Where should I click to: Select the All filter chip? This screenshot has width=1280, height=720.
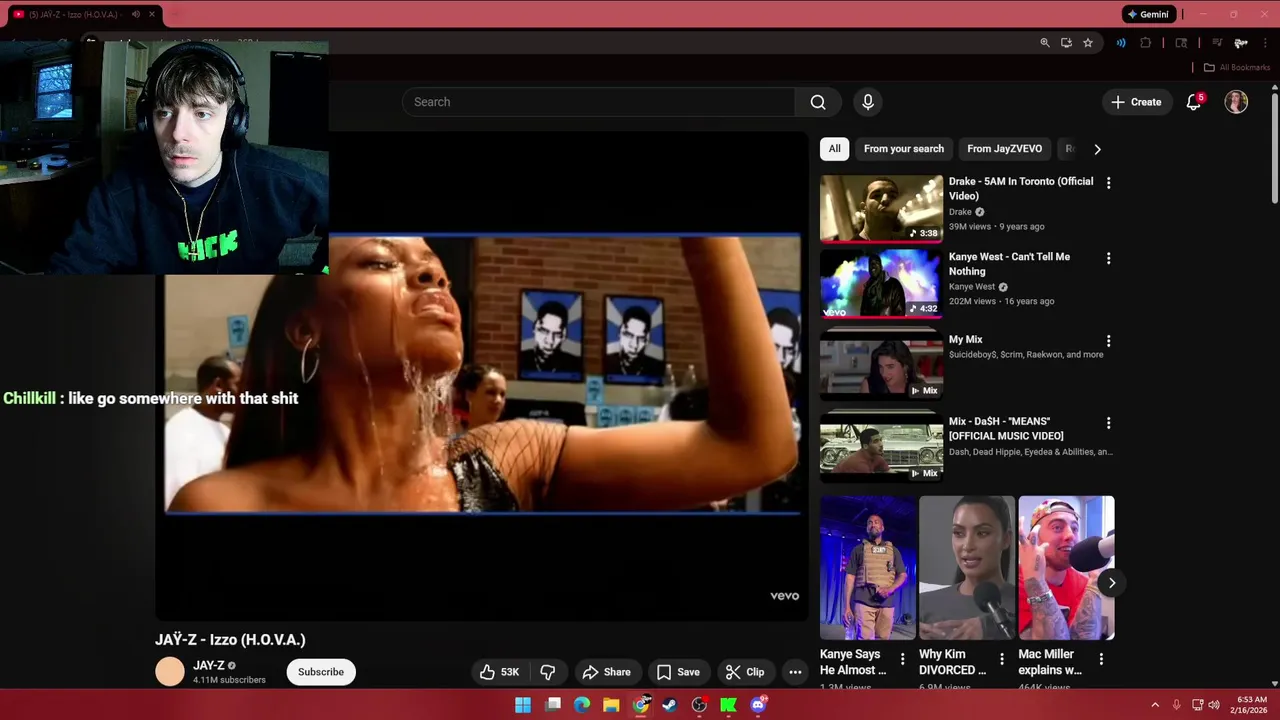[x=834, y=149]
